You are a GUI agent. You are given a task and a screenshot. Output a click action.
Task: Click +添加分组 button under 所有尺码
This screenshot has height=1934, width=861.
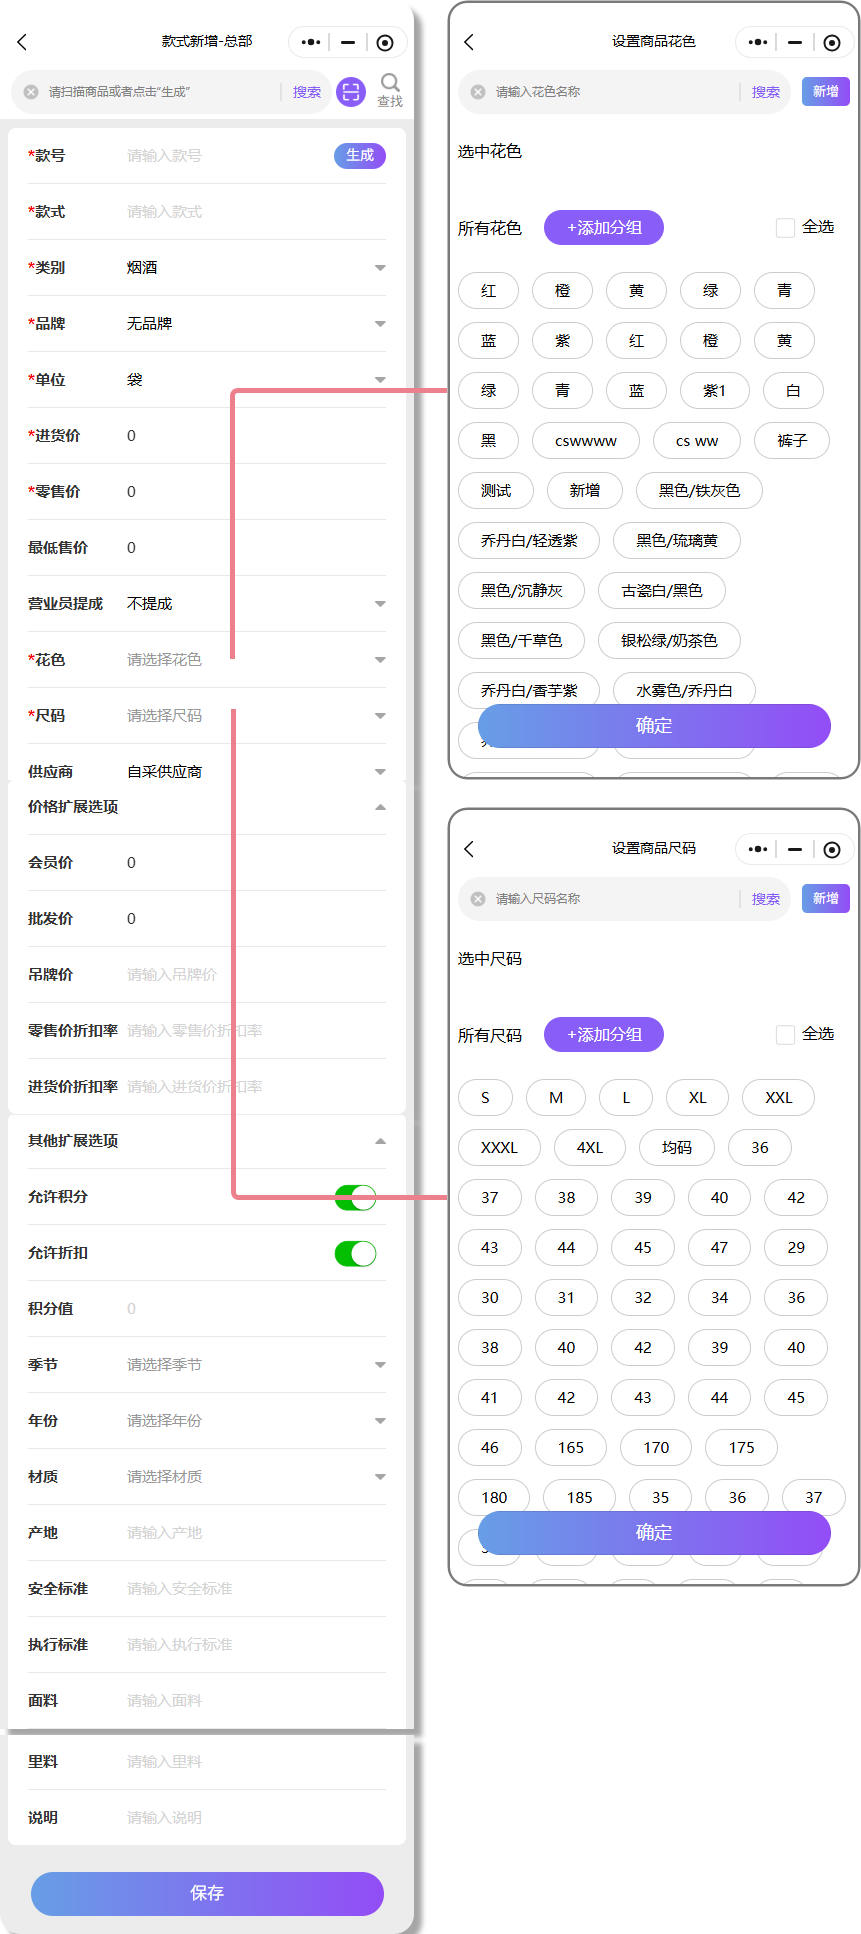[604, 1035]
